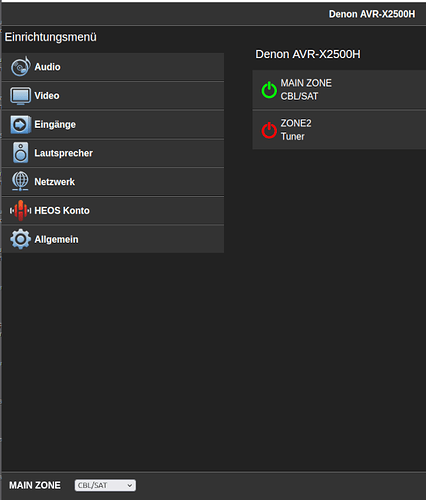The height and width of the screenshot is (500, 426).
Task: Click the Video monitor icon
Action: (x=21, y=96)
